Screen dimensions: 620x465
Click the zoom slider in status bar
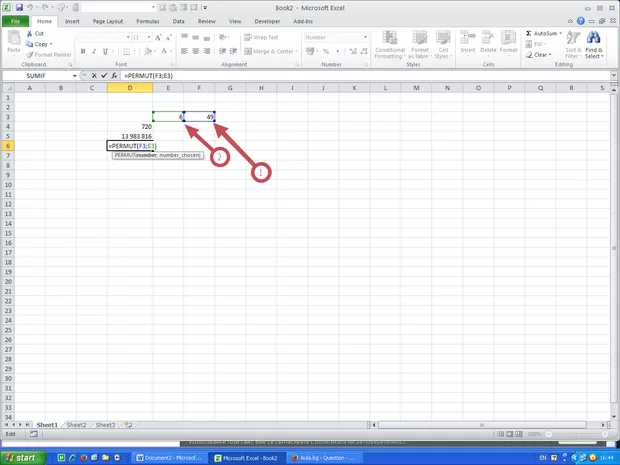click(x=575, y=434)
